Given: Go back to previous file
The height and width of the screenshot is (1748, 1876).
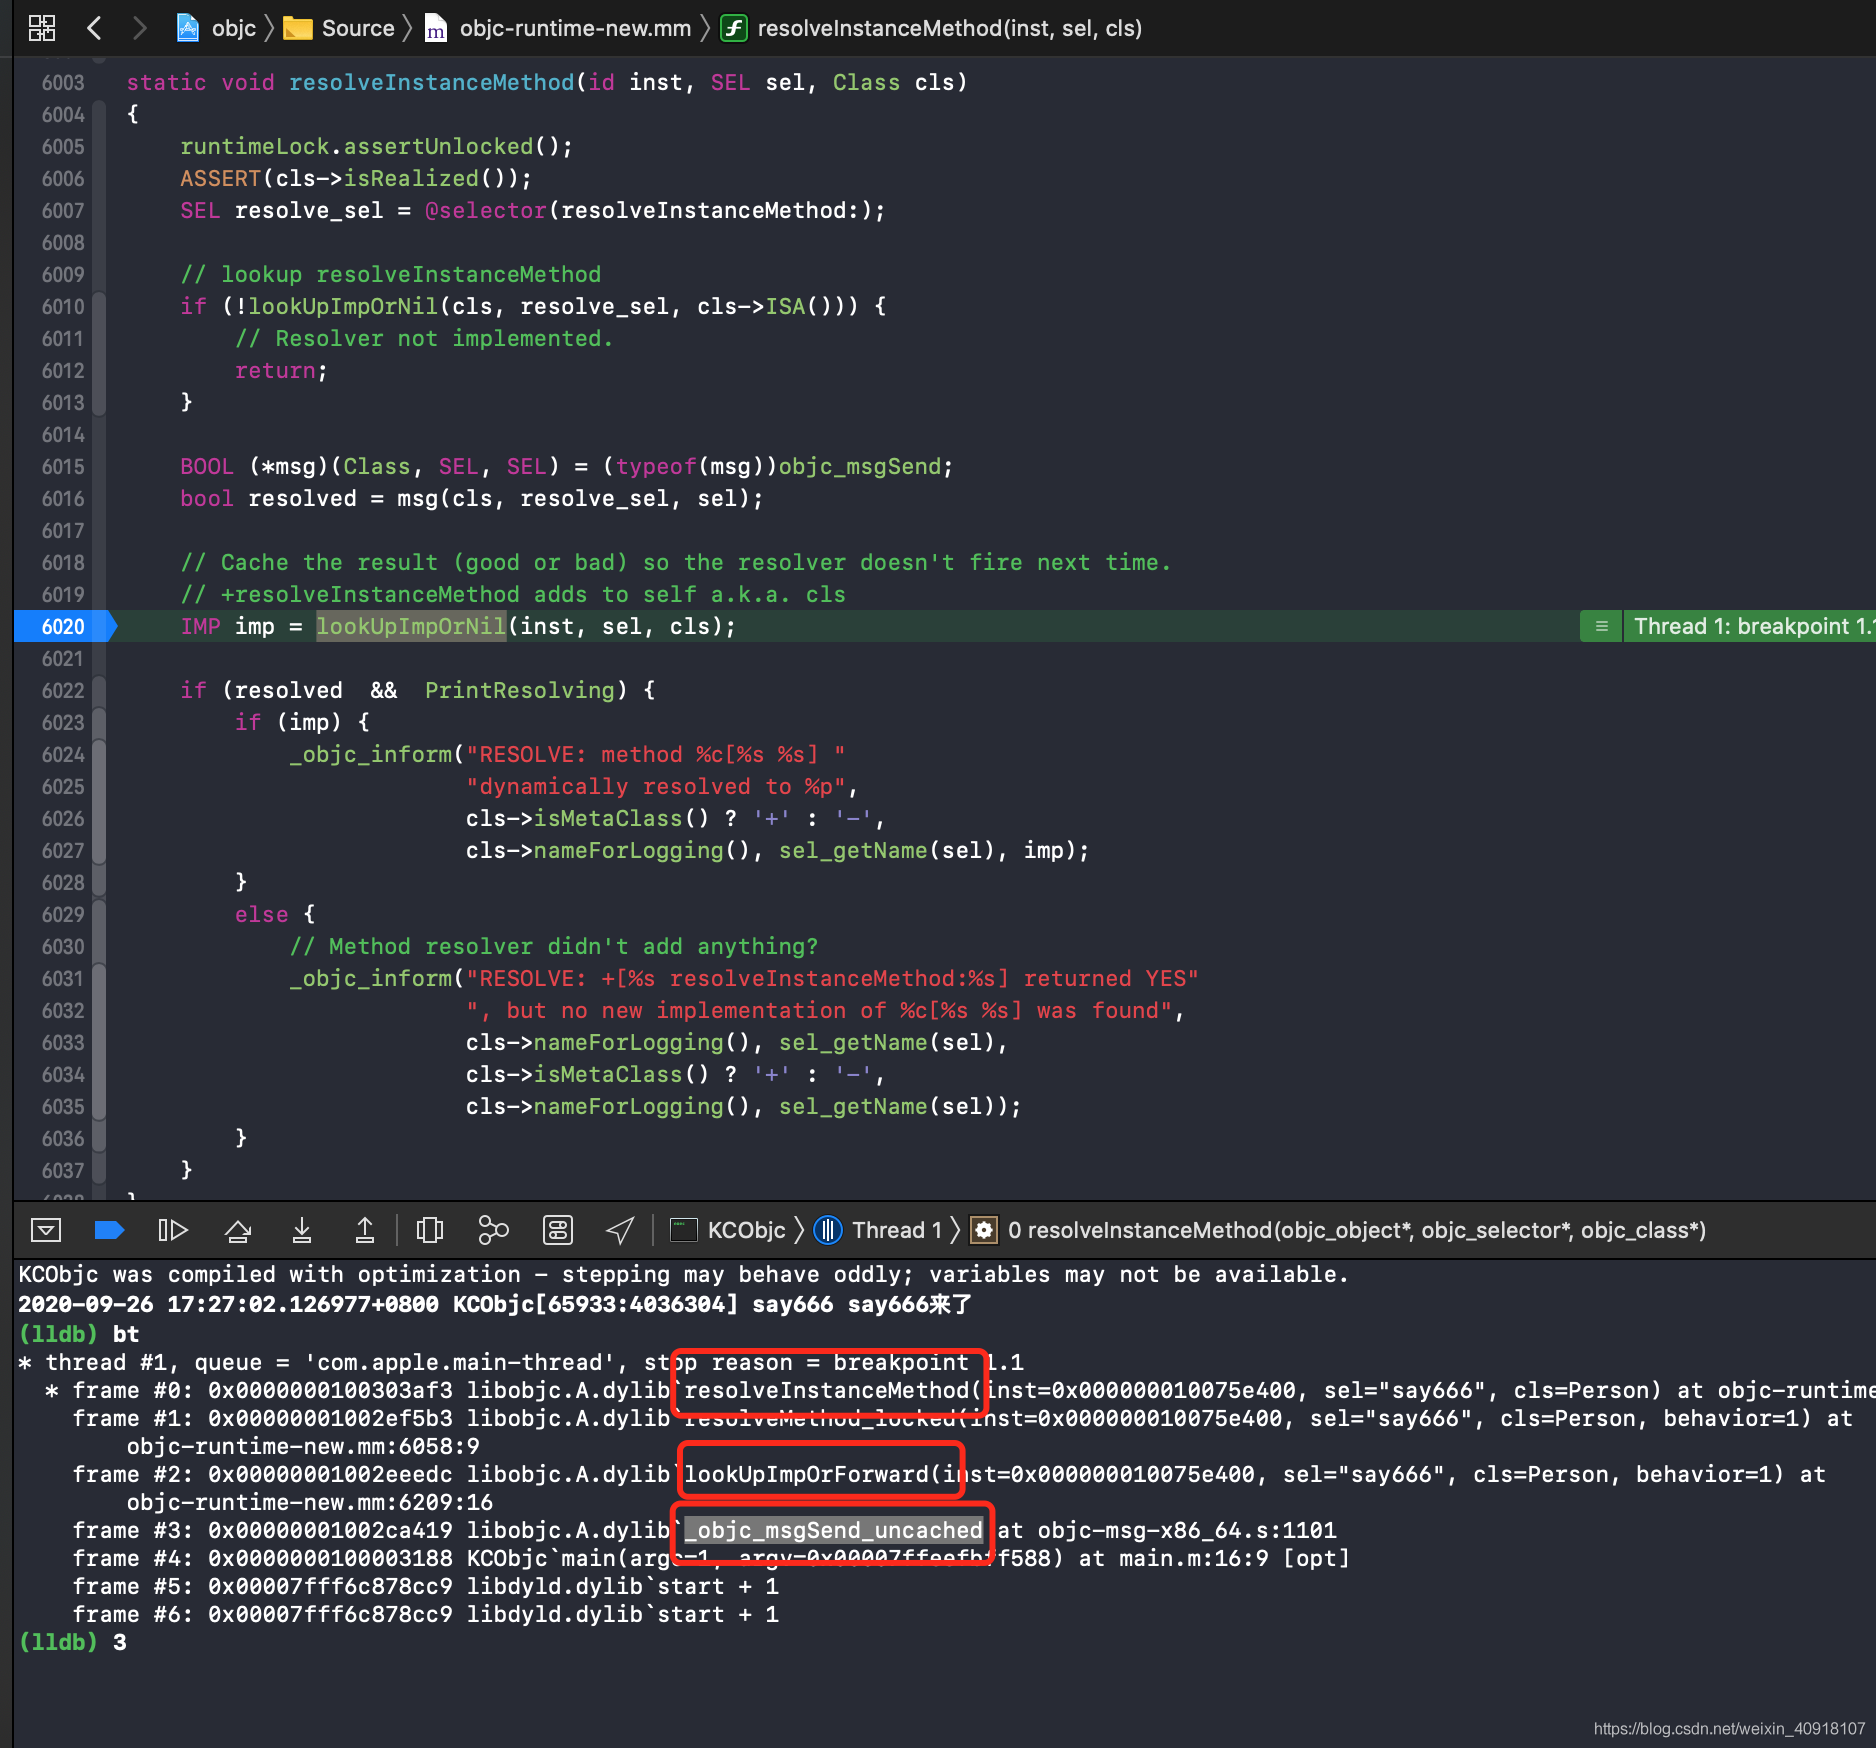Looking at the screenshot, I should pos(95,28).
